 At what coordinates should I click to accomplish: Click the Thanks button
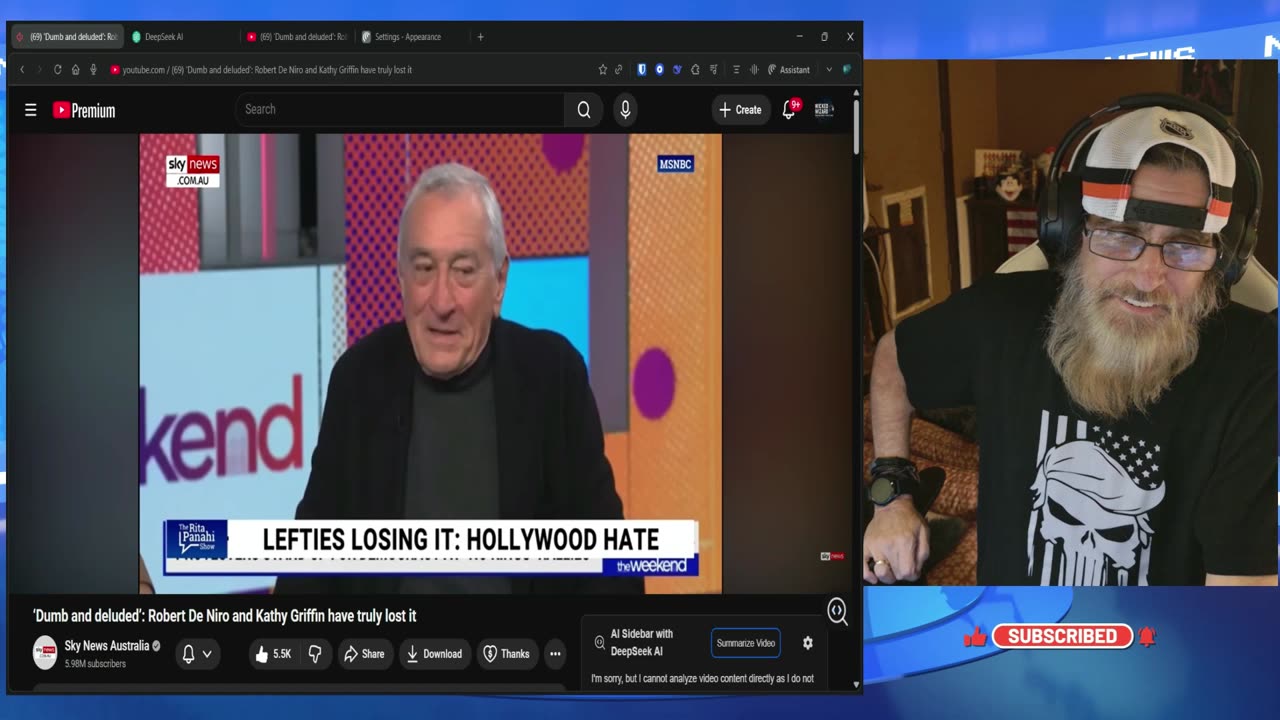506,654
